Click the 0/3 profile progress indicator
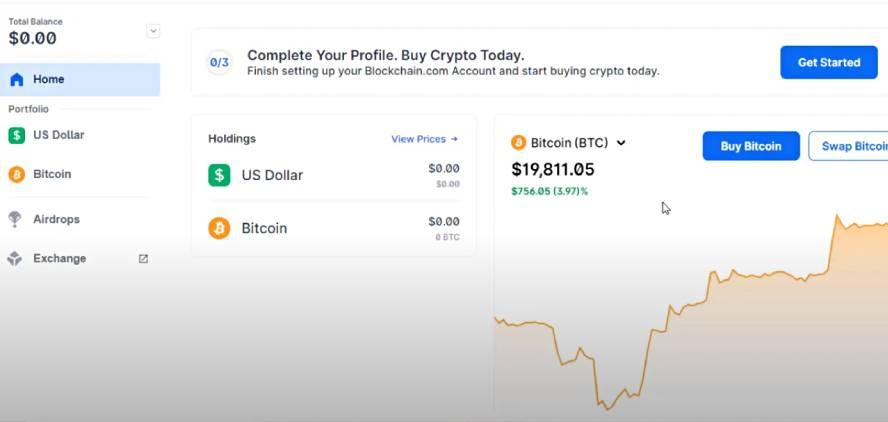The image size is (888, 422). 219,62
